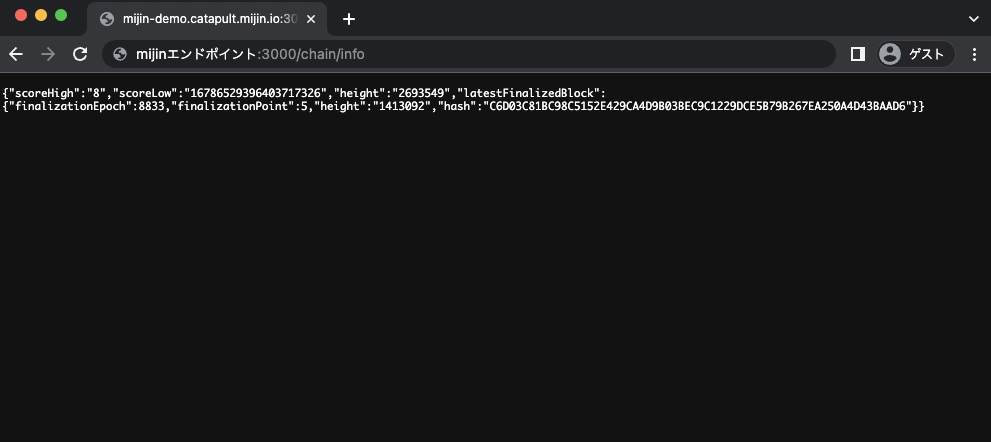Click the scoreLow value 16786529396403717326
Viewport: 991px width, 442px height.
click(x=255, y=94)
